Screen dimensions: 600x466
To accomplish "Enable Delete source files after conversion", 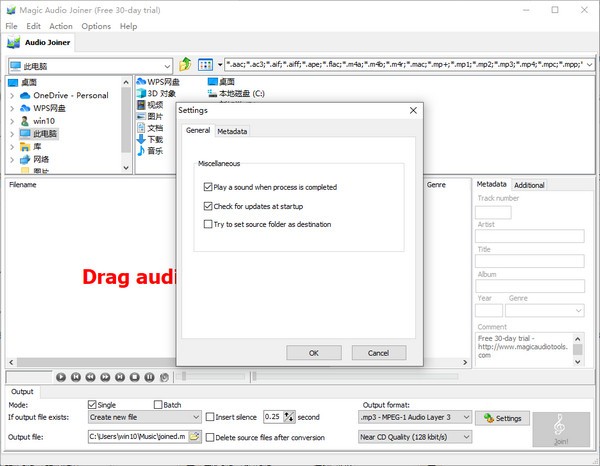I will [210, 437].
